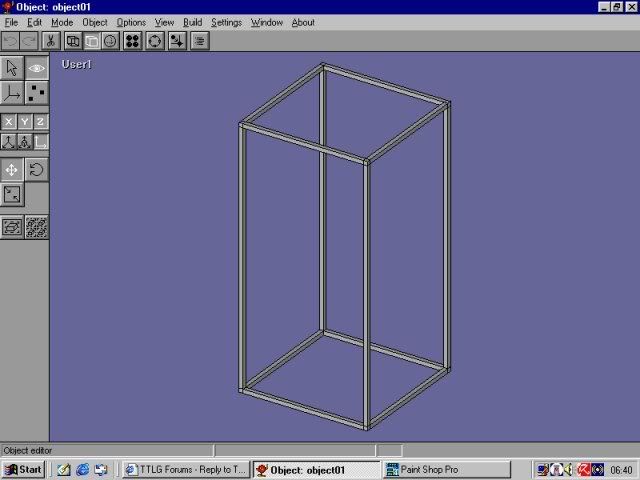The image size is (640, 480).
Task: Open the Mode menu
Action: click(62, 22)
